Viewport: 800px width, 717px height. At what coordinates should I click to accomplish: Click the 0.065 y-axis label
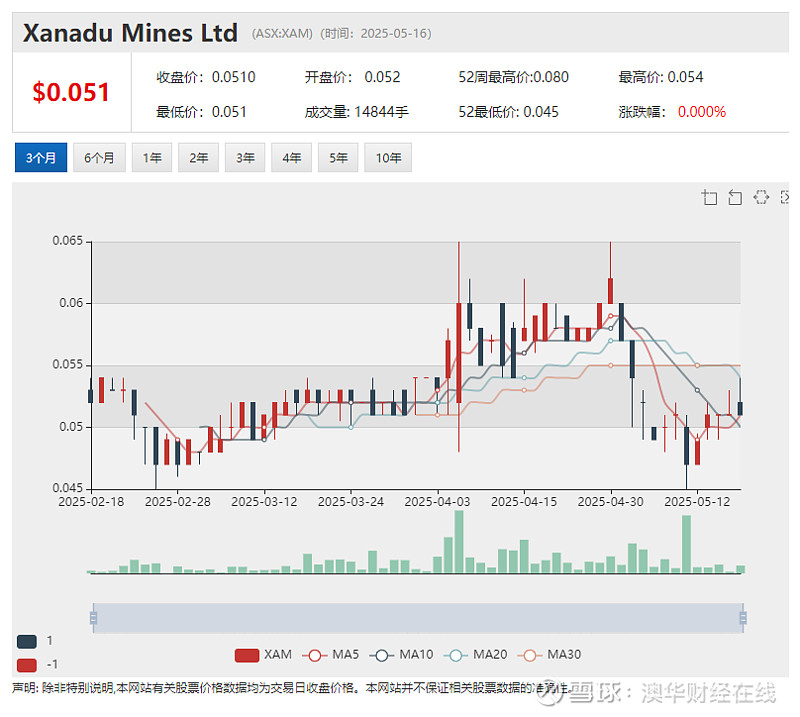click(x=67, y=240)
